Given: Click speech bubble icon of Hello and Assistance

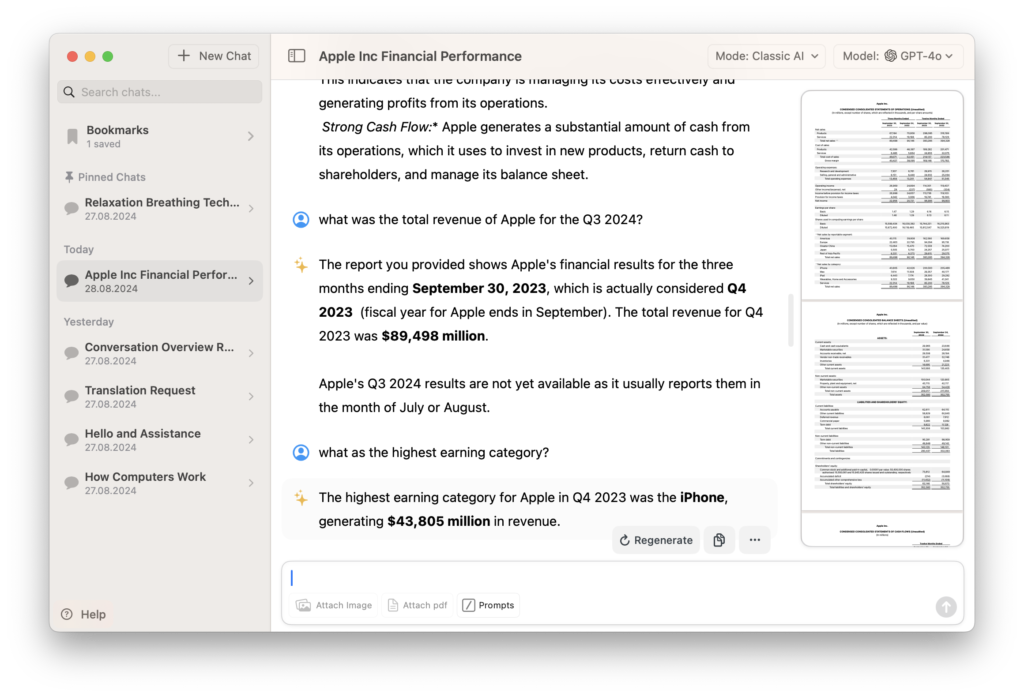Looking at the screenshot, I should 72,440.
